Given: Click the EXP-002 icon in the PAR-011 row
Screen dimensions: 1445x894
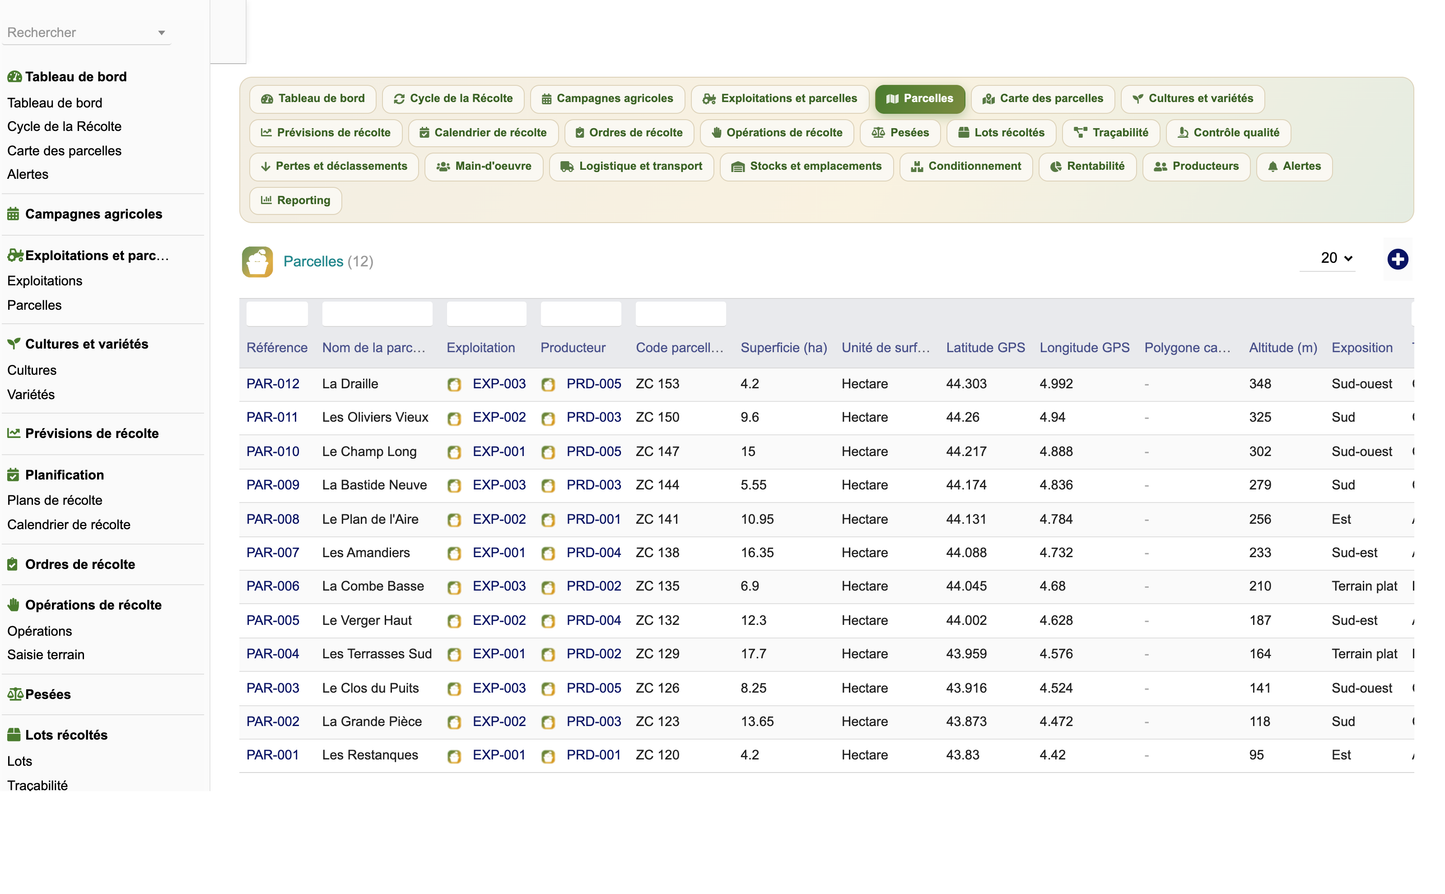Looking at the screenshot, I should tap(454, 419).
